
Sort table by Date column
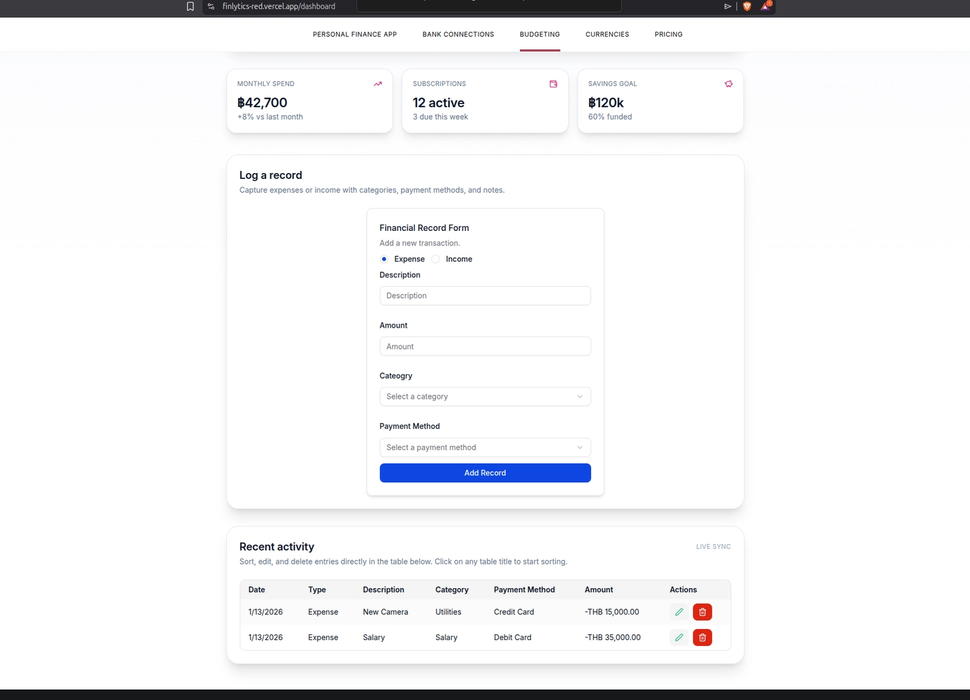click(x=257, y=590)
